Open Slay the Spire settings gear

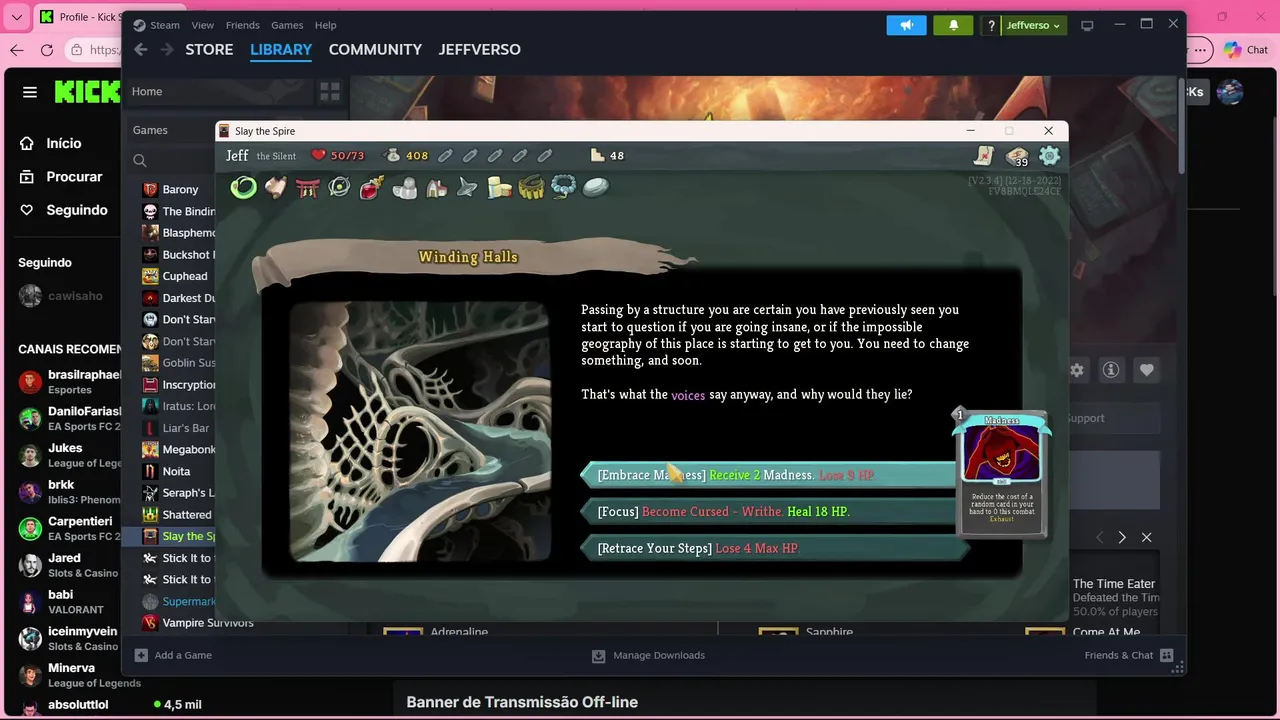(1049, 155)
